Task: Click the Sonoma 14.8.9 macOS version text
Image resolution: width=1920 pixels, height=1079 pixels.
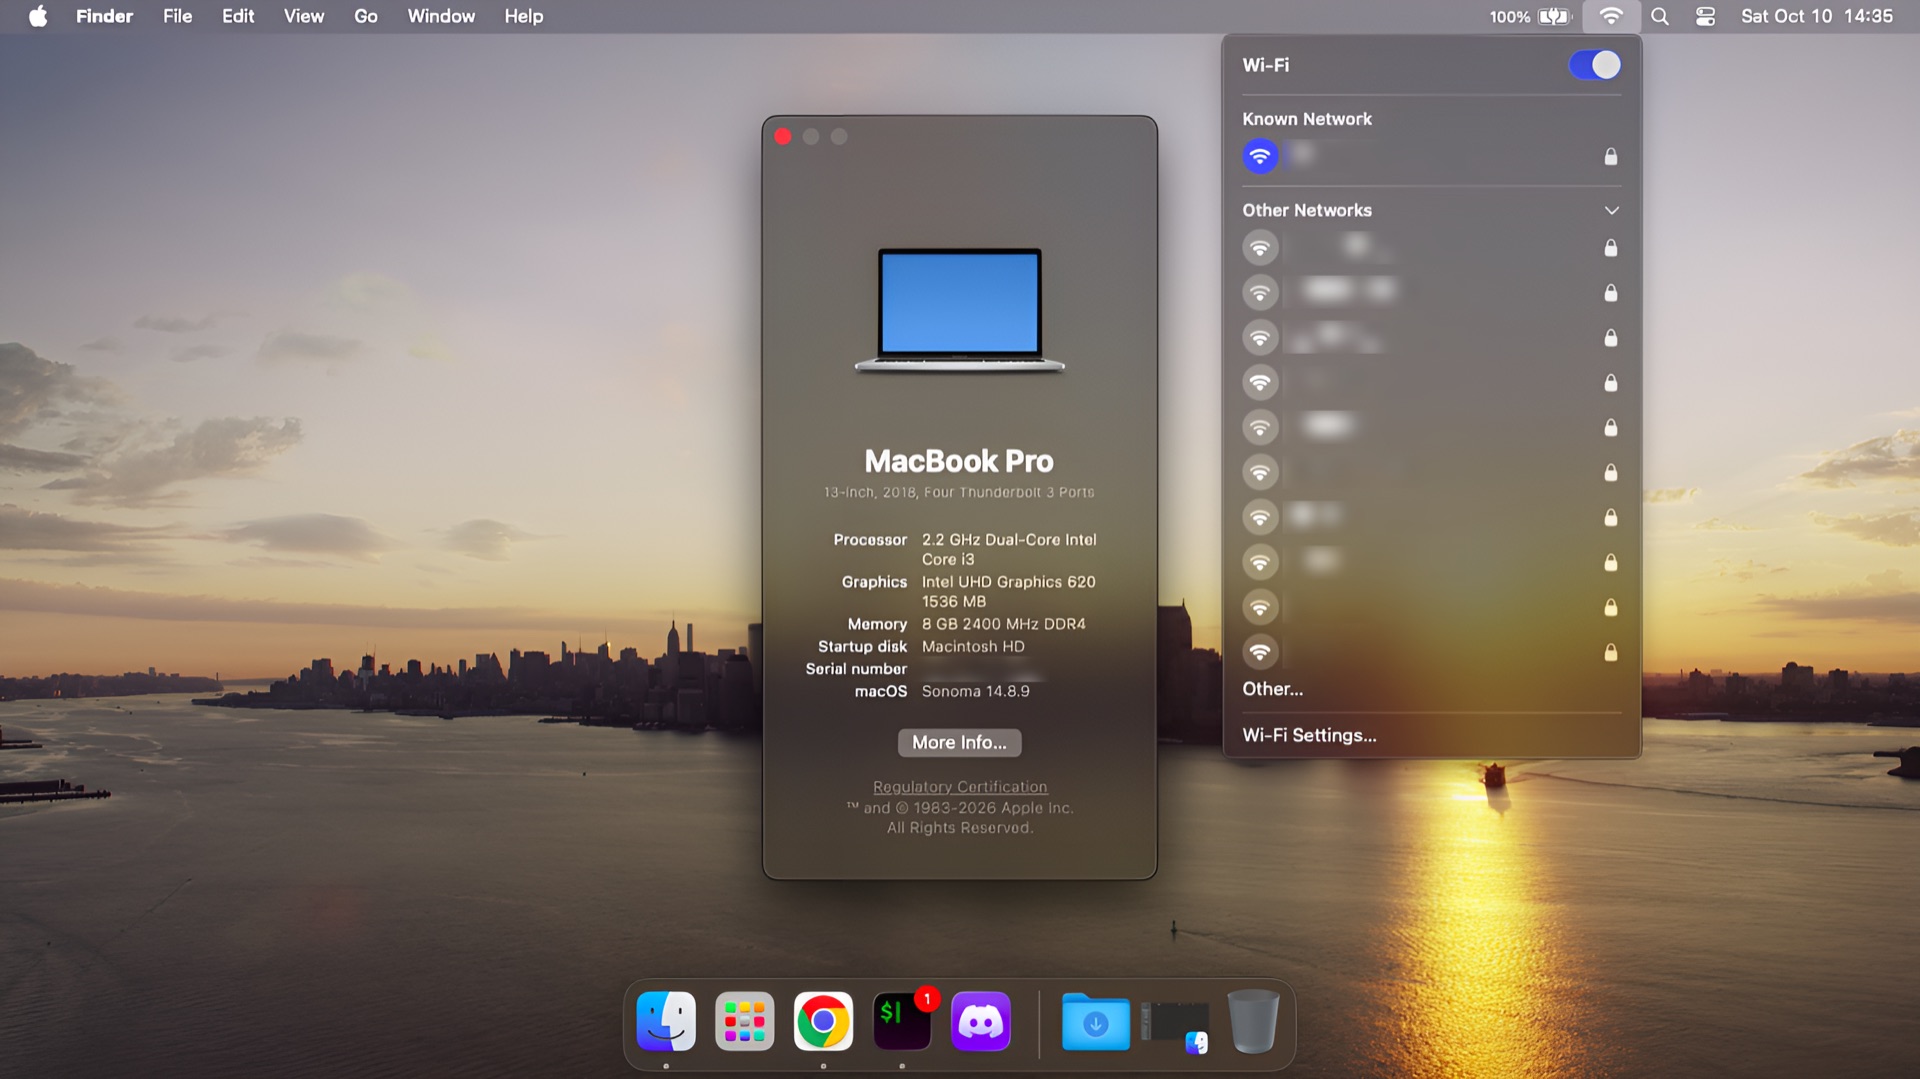Action: tap(975, 691)
